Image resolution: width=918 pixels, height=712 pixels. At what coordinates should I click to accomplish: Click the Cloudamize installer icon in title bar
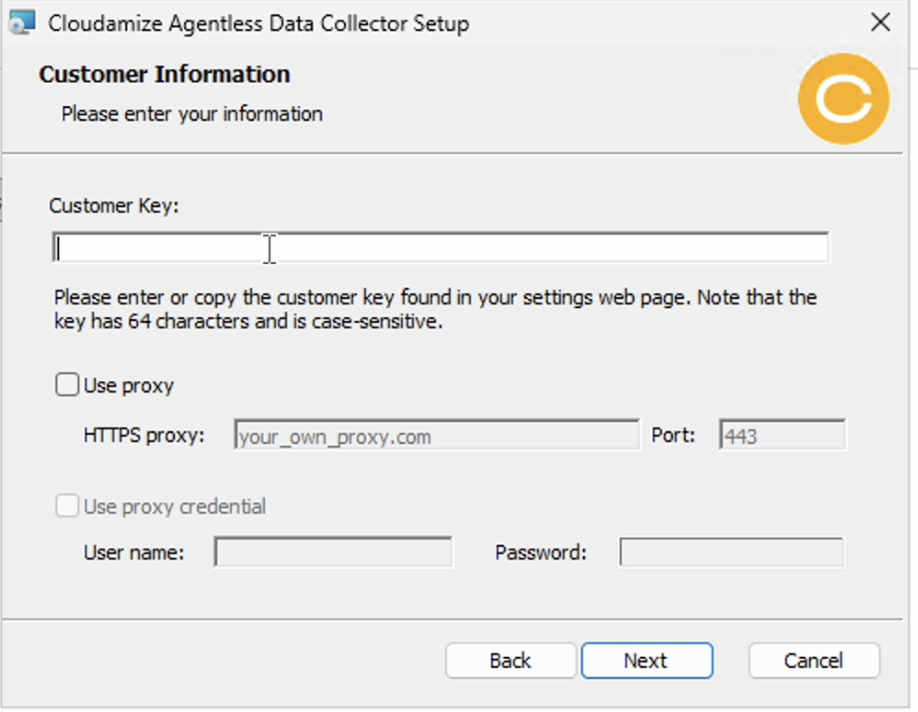[x=22, y=23]
